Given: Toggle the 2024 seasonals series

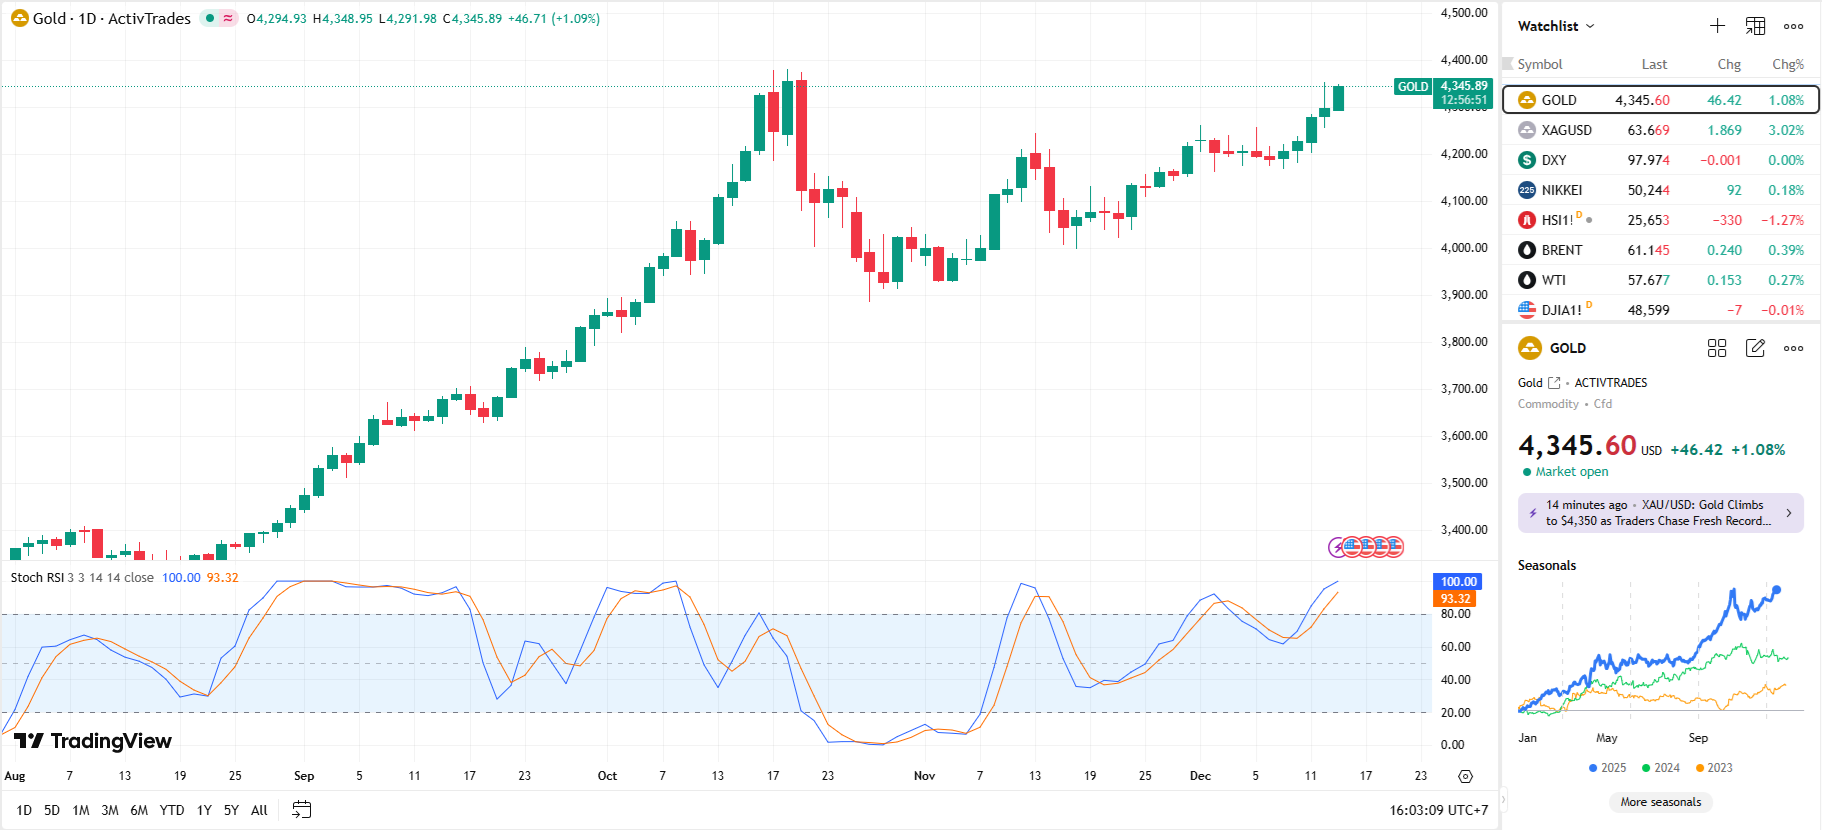Looking at the screenshot, I should click(x=1660, y=768).
